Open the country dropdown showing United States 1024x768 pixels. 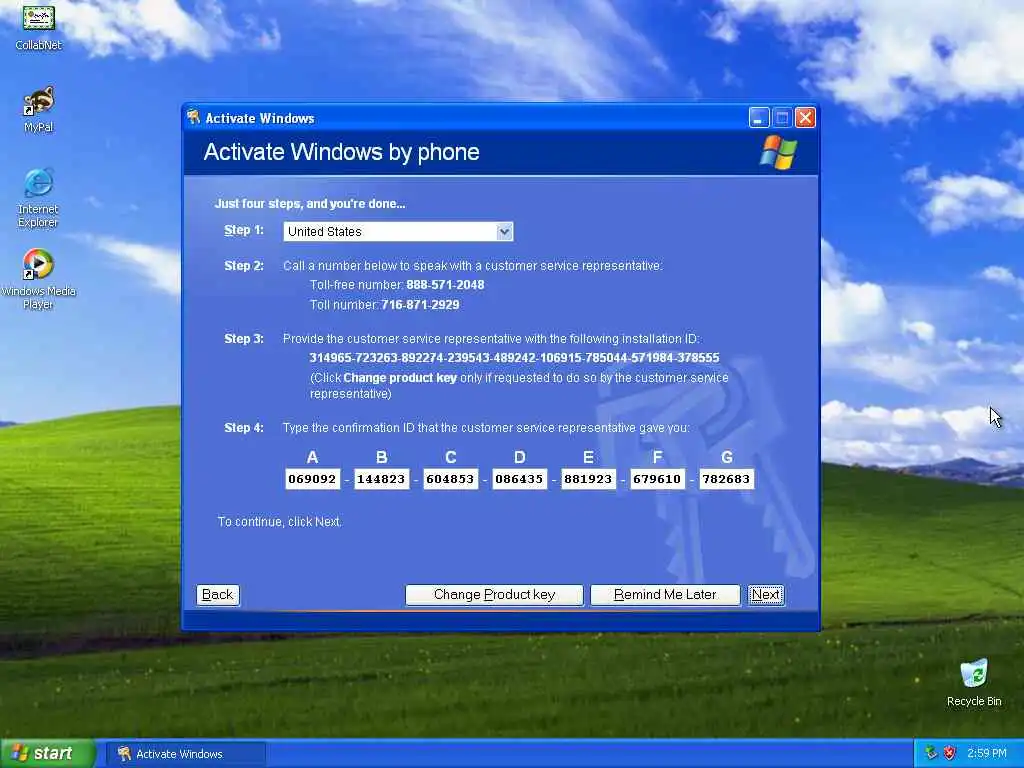point(398,231)
